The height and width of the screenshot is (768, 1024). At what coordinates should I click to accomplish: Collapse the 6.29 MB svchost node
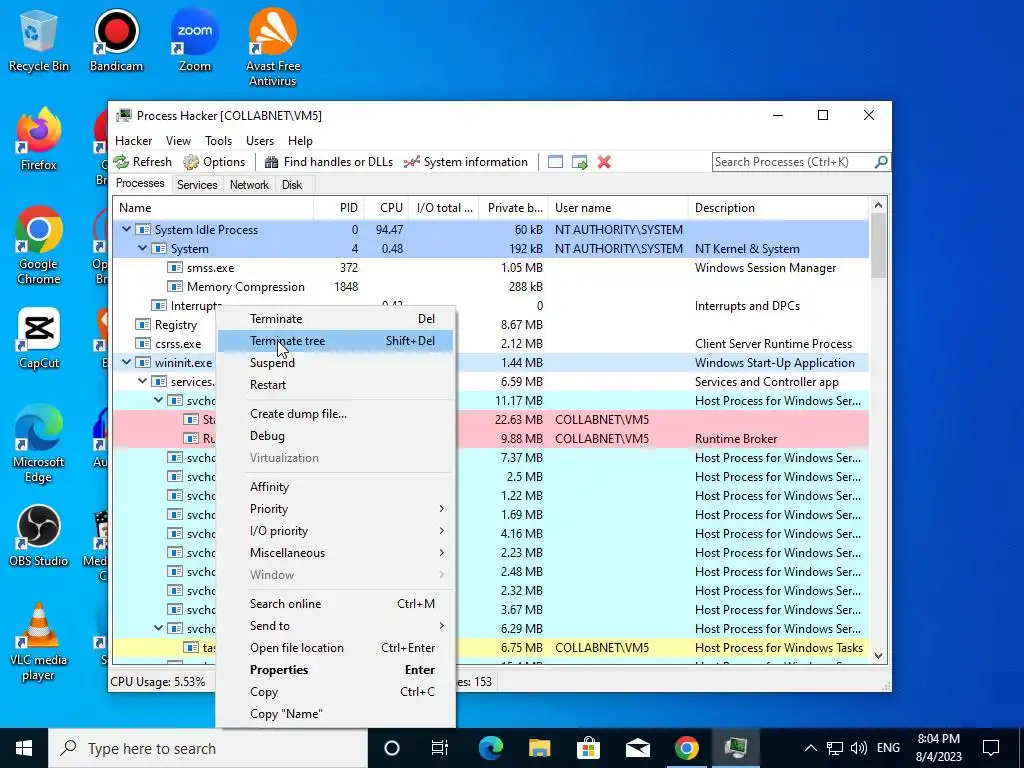159,628
